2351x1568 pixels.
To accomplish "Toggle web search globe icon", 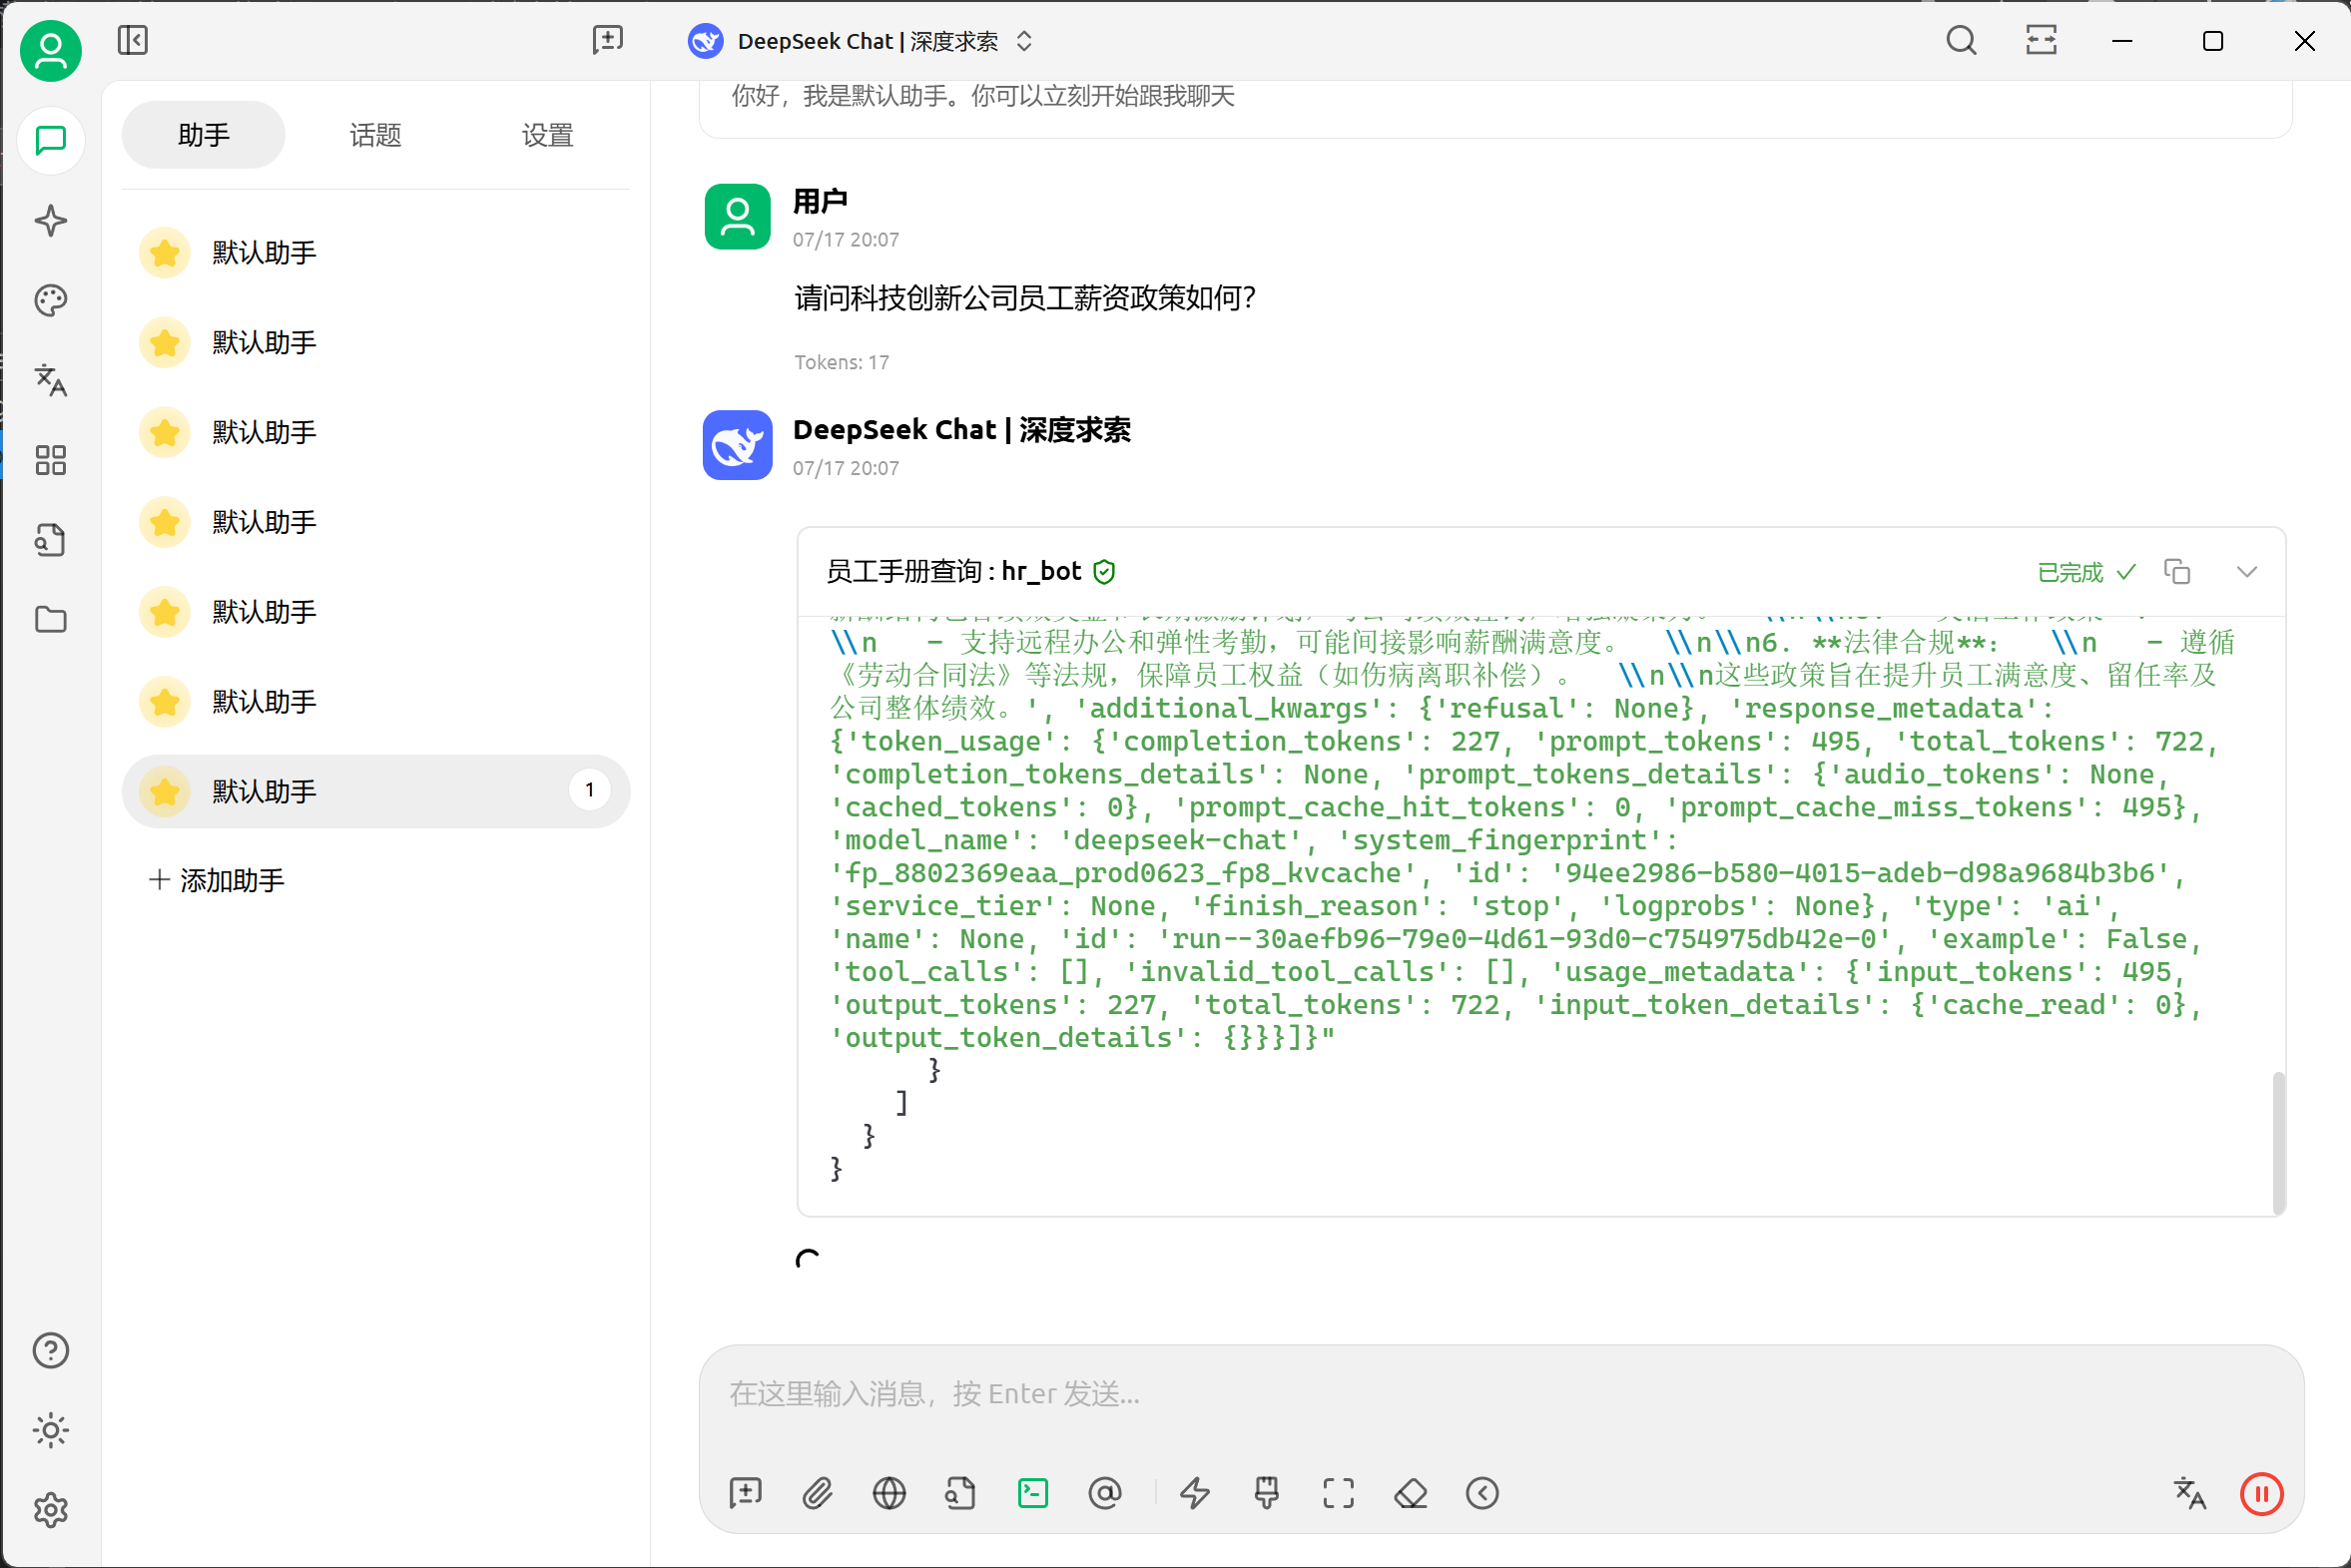I will pos(889,1493).
